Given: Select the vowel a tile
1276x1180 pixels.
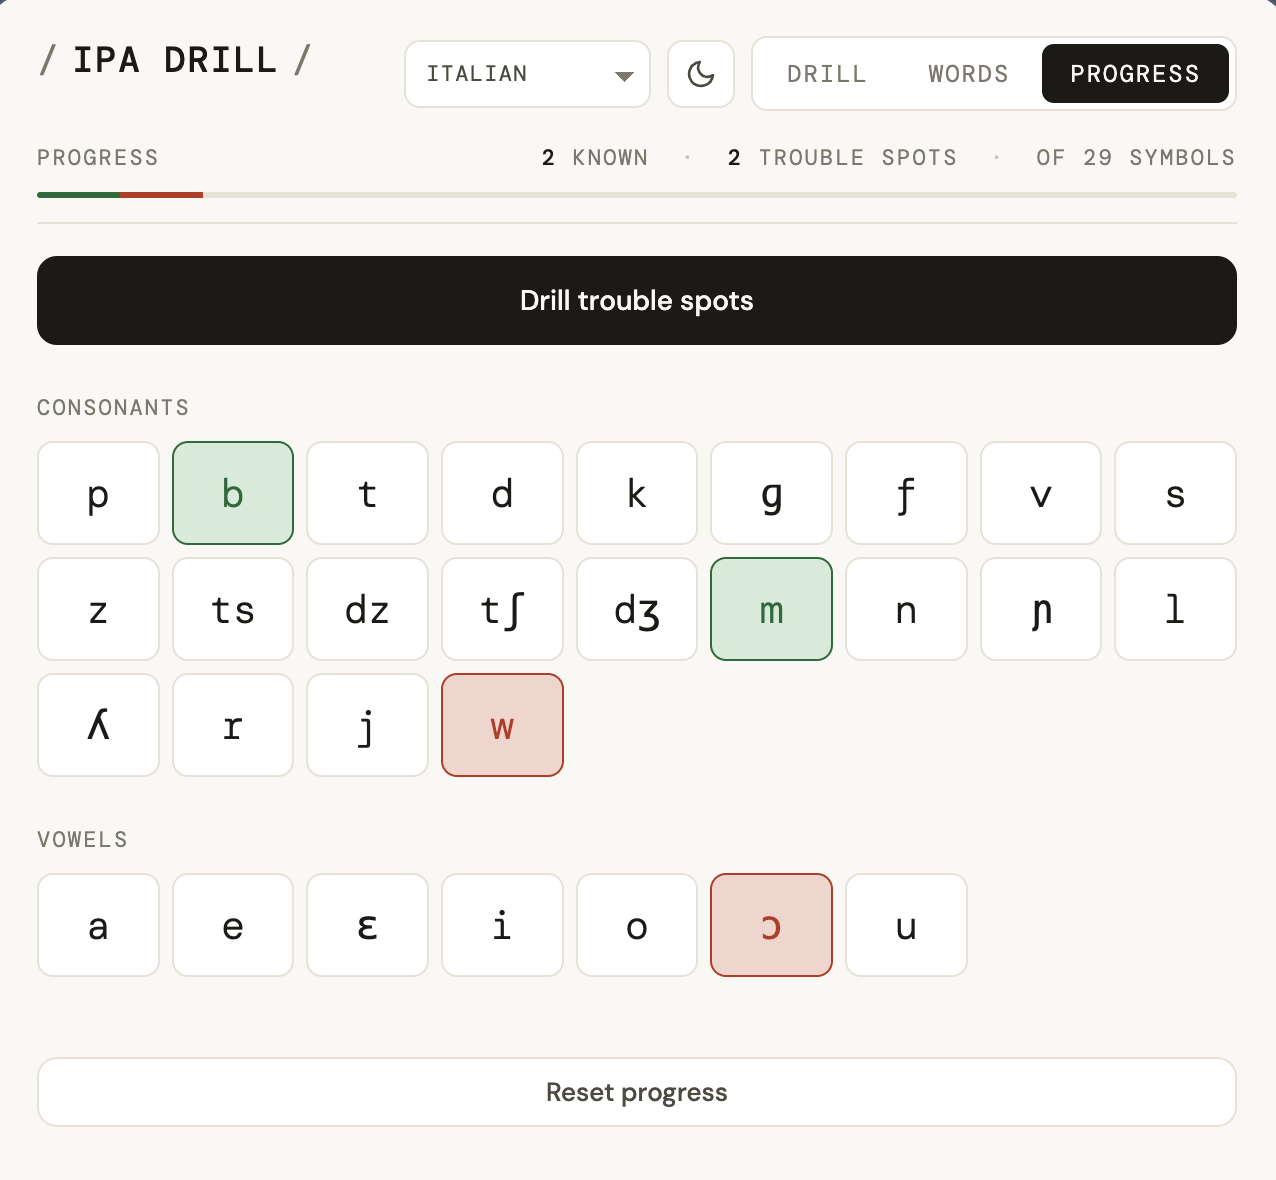Looking at the screenshot, I should tap(98, 925).
